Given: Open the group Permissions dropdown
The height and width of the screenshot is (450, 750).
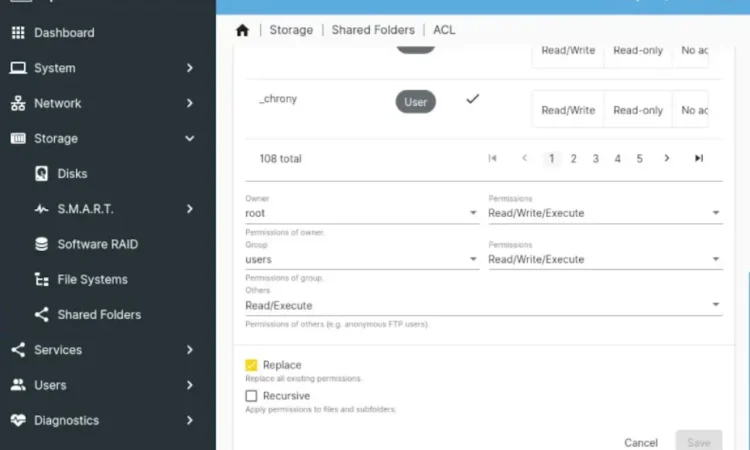Looking at the screenshot, I should [605, 259].
